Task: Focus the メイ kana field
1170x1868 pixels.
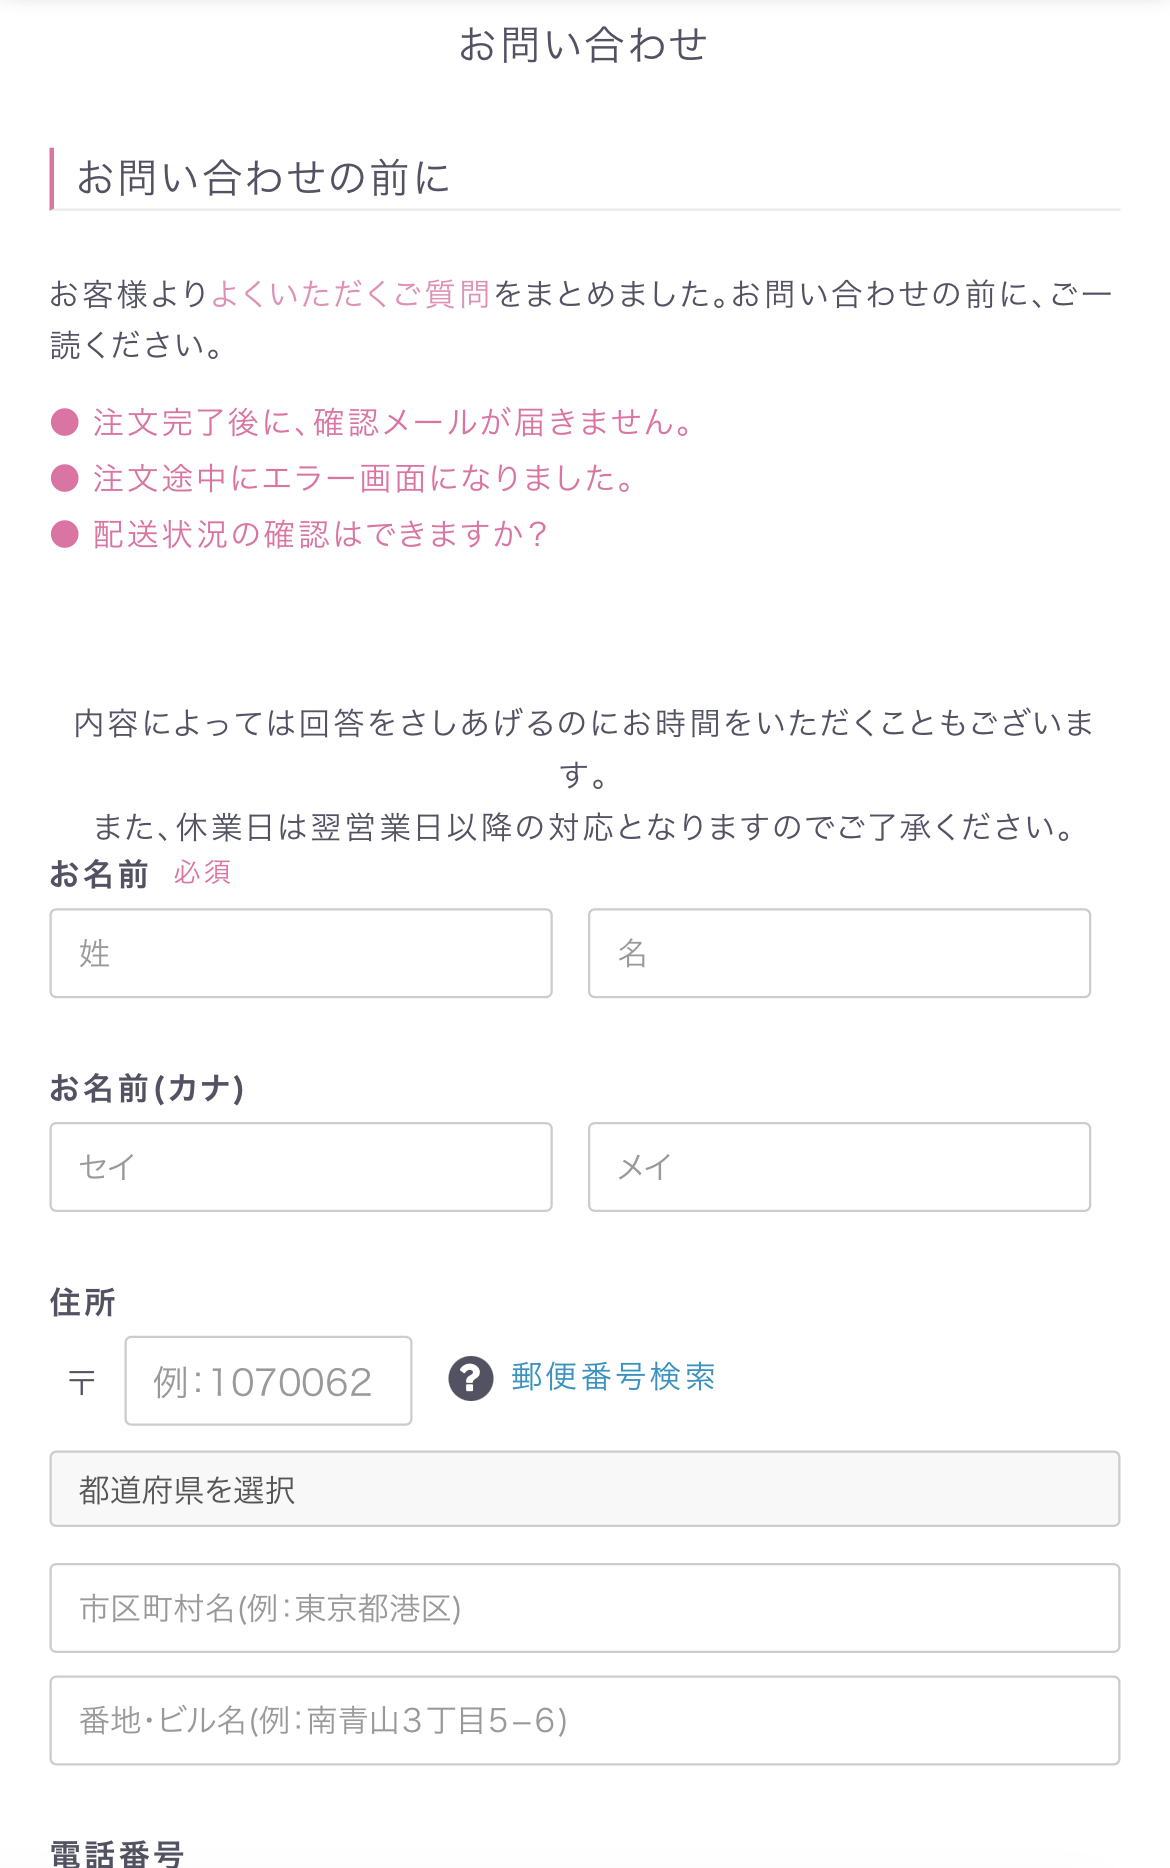Action: [x=839, y=1167]
